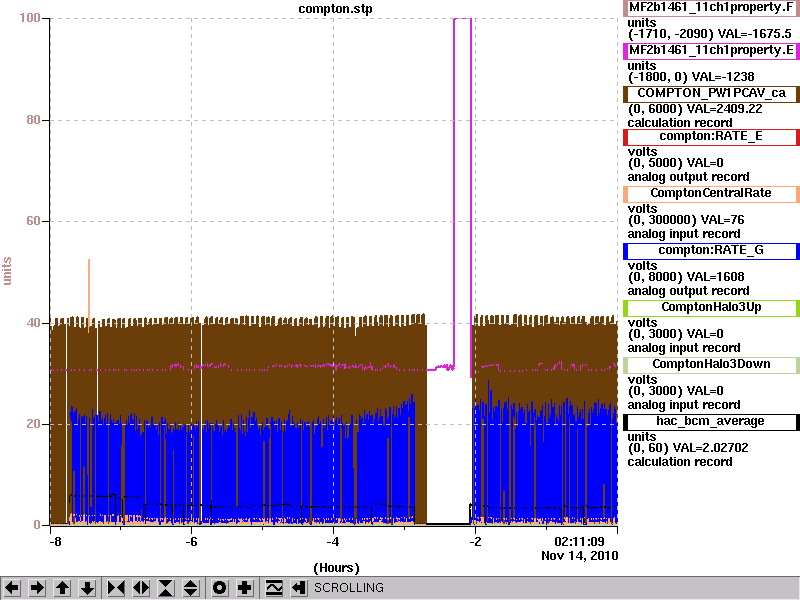Select the hac_bcm_average legend entry
800x600 pixels.
click(711, 422)
